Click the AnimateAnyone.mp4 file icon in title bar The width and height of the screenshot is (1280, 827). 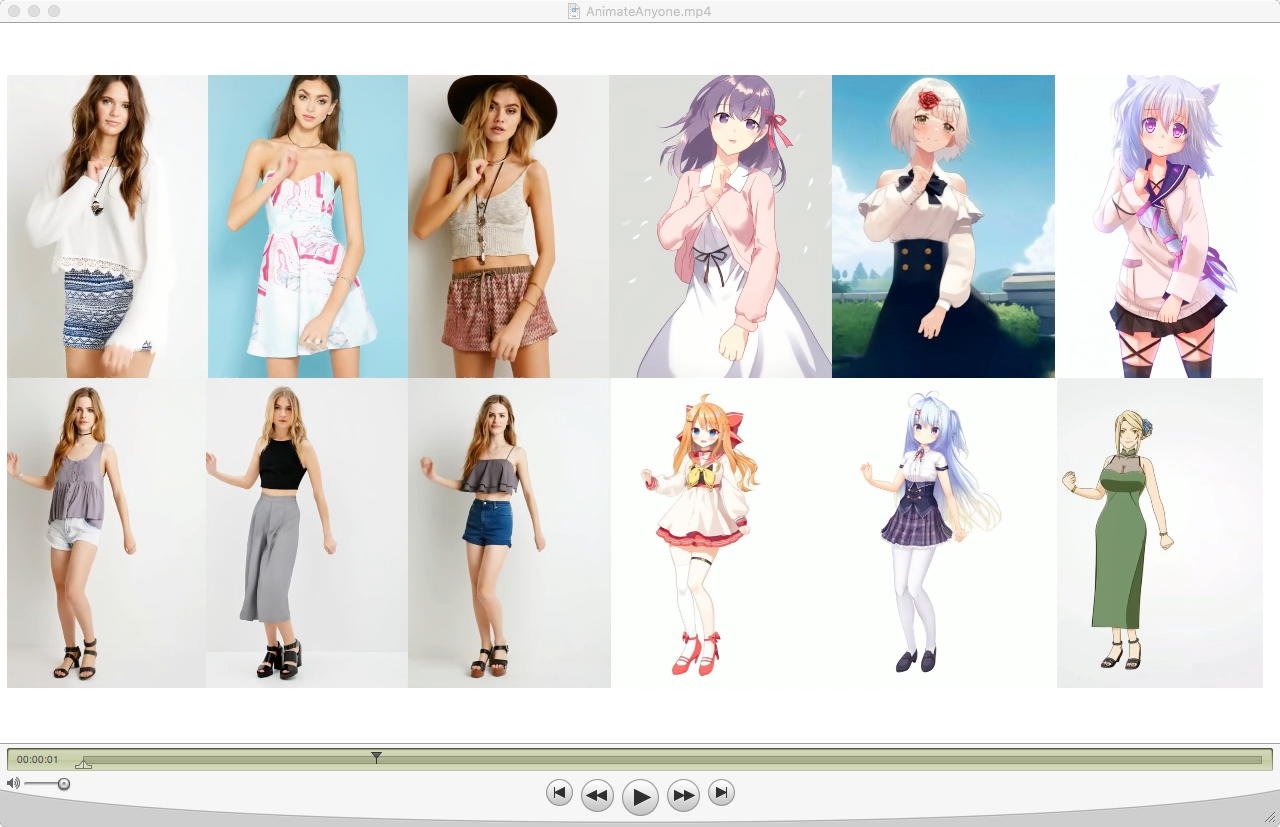(574, 11)
